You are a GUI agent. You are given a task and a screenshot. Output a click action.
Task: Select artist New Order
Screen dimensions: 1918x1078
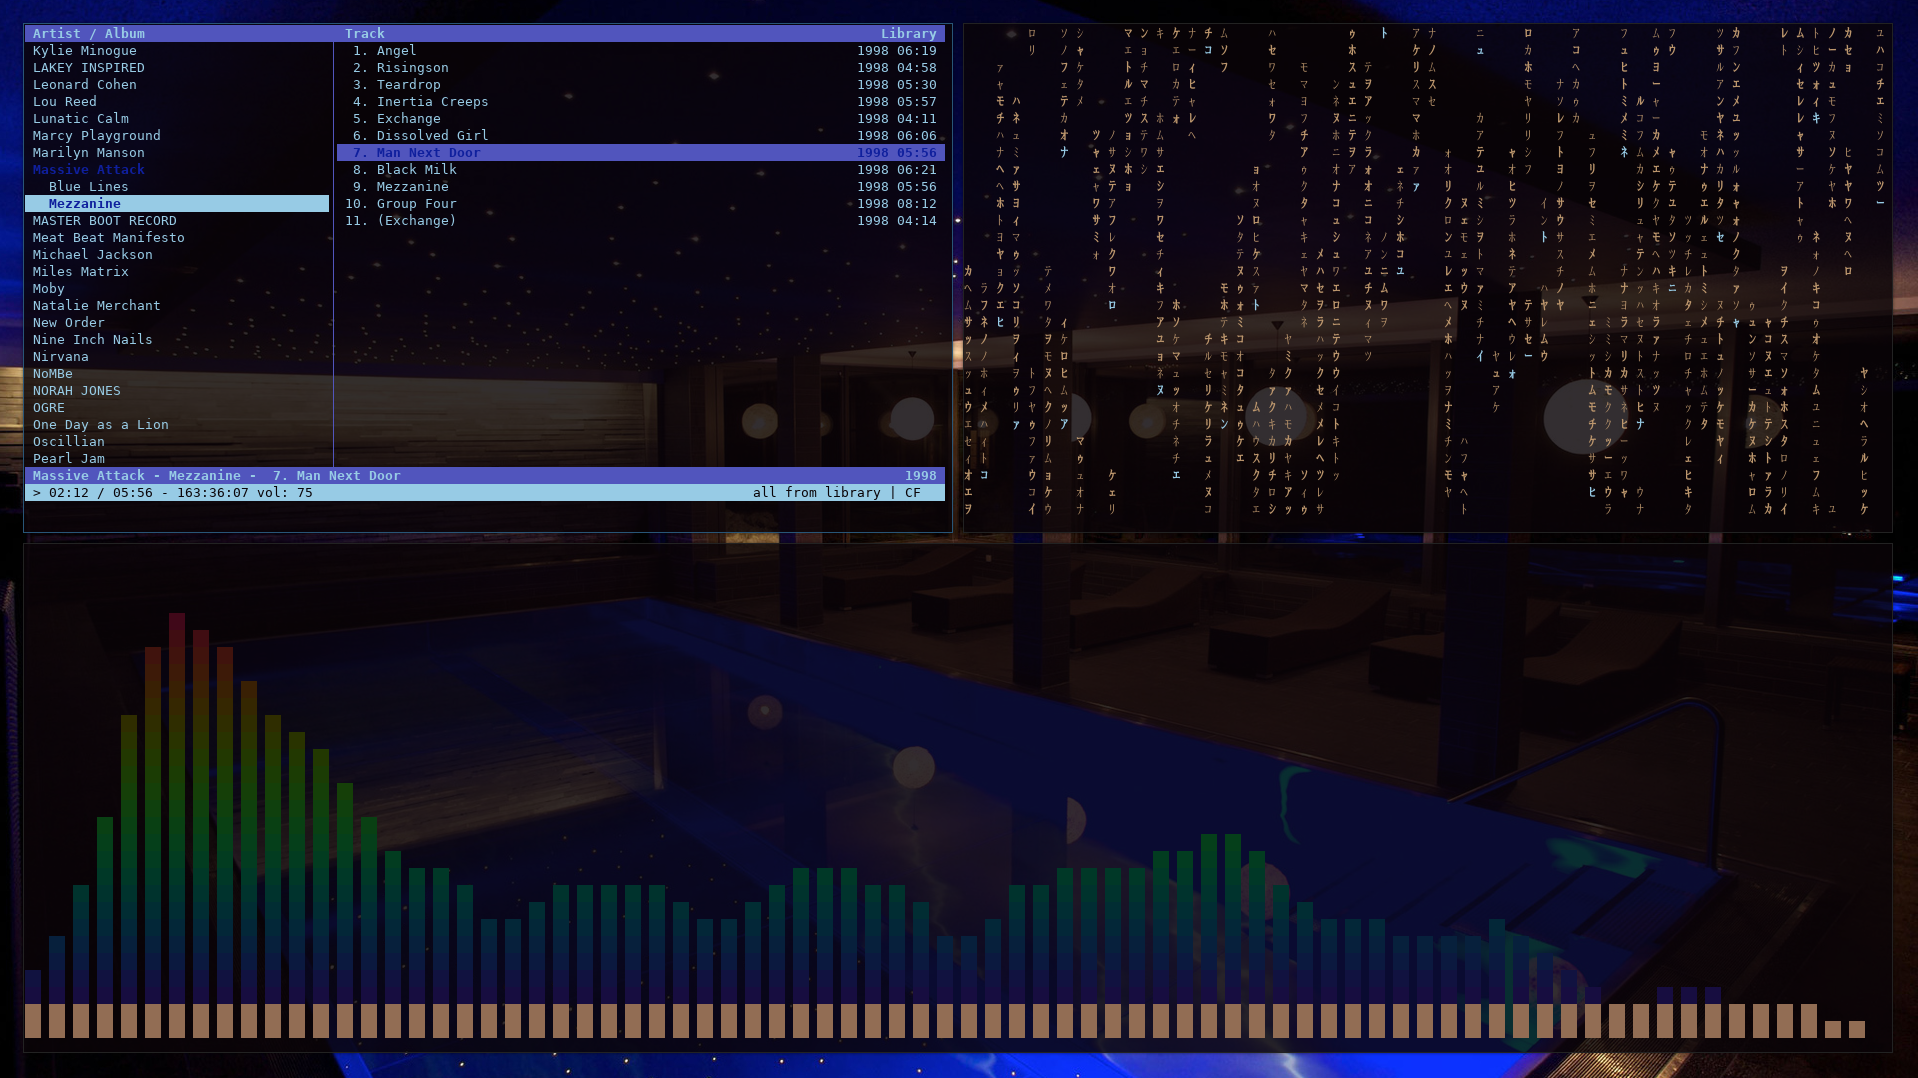(x=68, y=323)
